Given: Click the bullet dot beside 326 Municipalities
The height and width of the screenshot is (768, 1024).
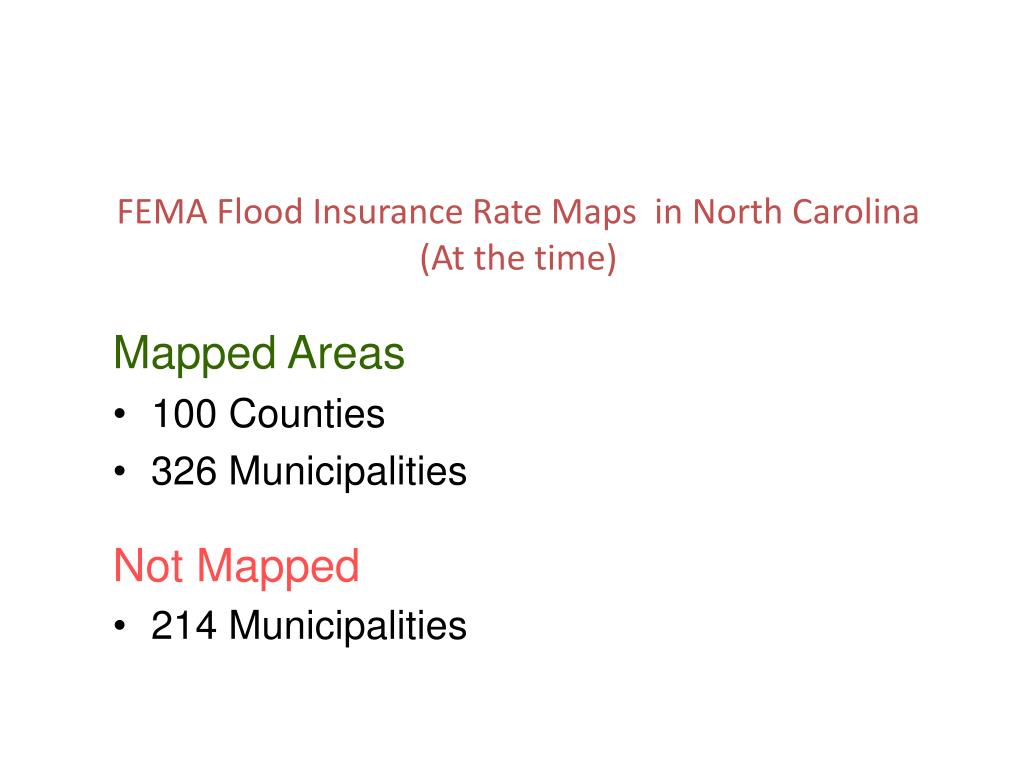Looking at the screenshot, I should point(120,471).
